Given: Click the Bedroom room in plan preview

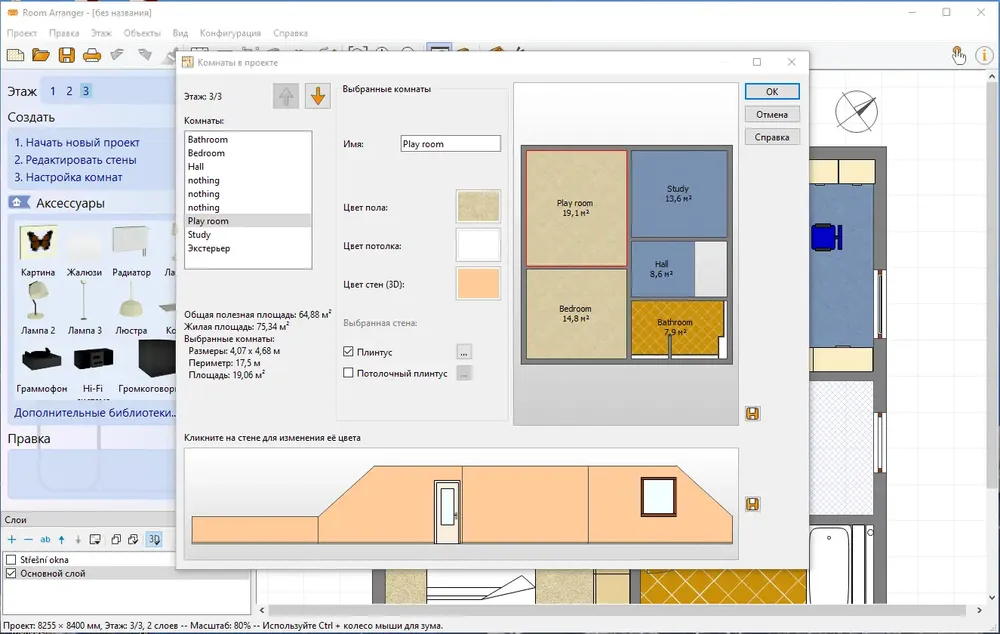Looking at the screenshot, I should (x=576, y=313).
